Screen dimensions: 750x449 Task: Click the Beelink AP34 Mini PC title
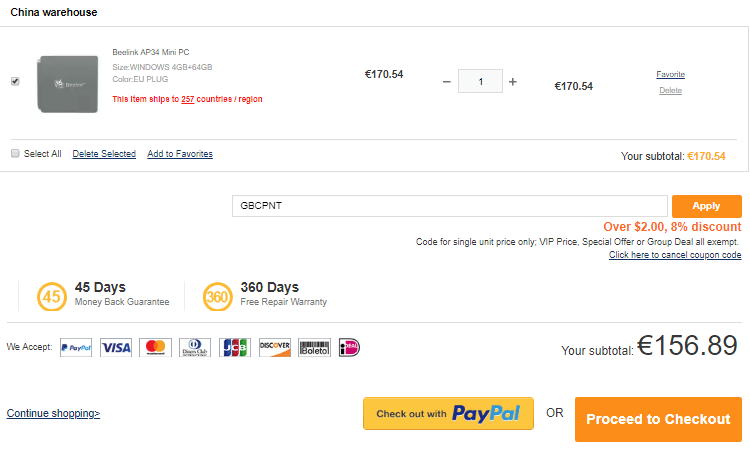coord(151,52)
